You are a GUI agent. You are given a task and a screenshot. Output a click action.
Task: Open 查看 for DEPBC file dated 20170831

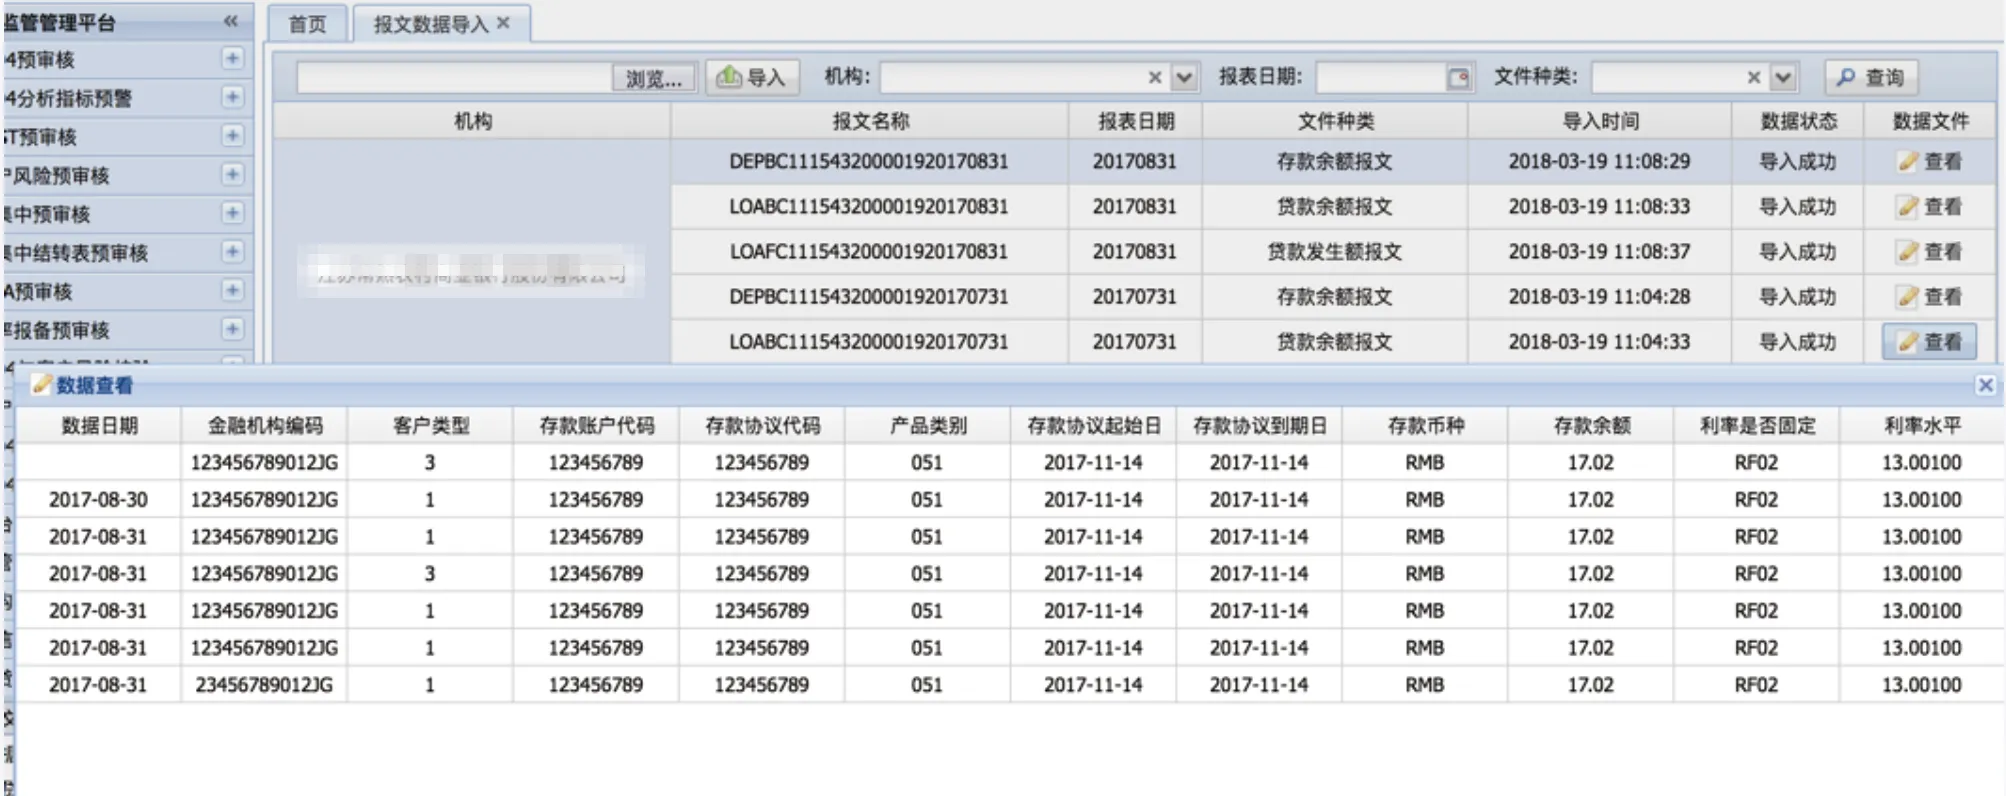point(1930,162)
